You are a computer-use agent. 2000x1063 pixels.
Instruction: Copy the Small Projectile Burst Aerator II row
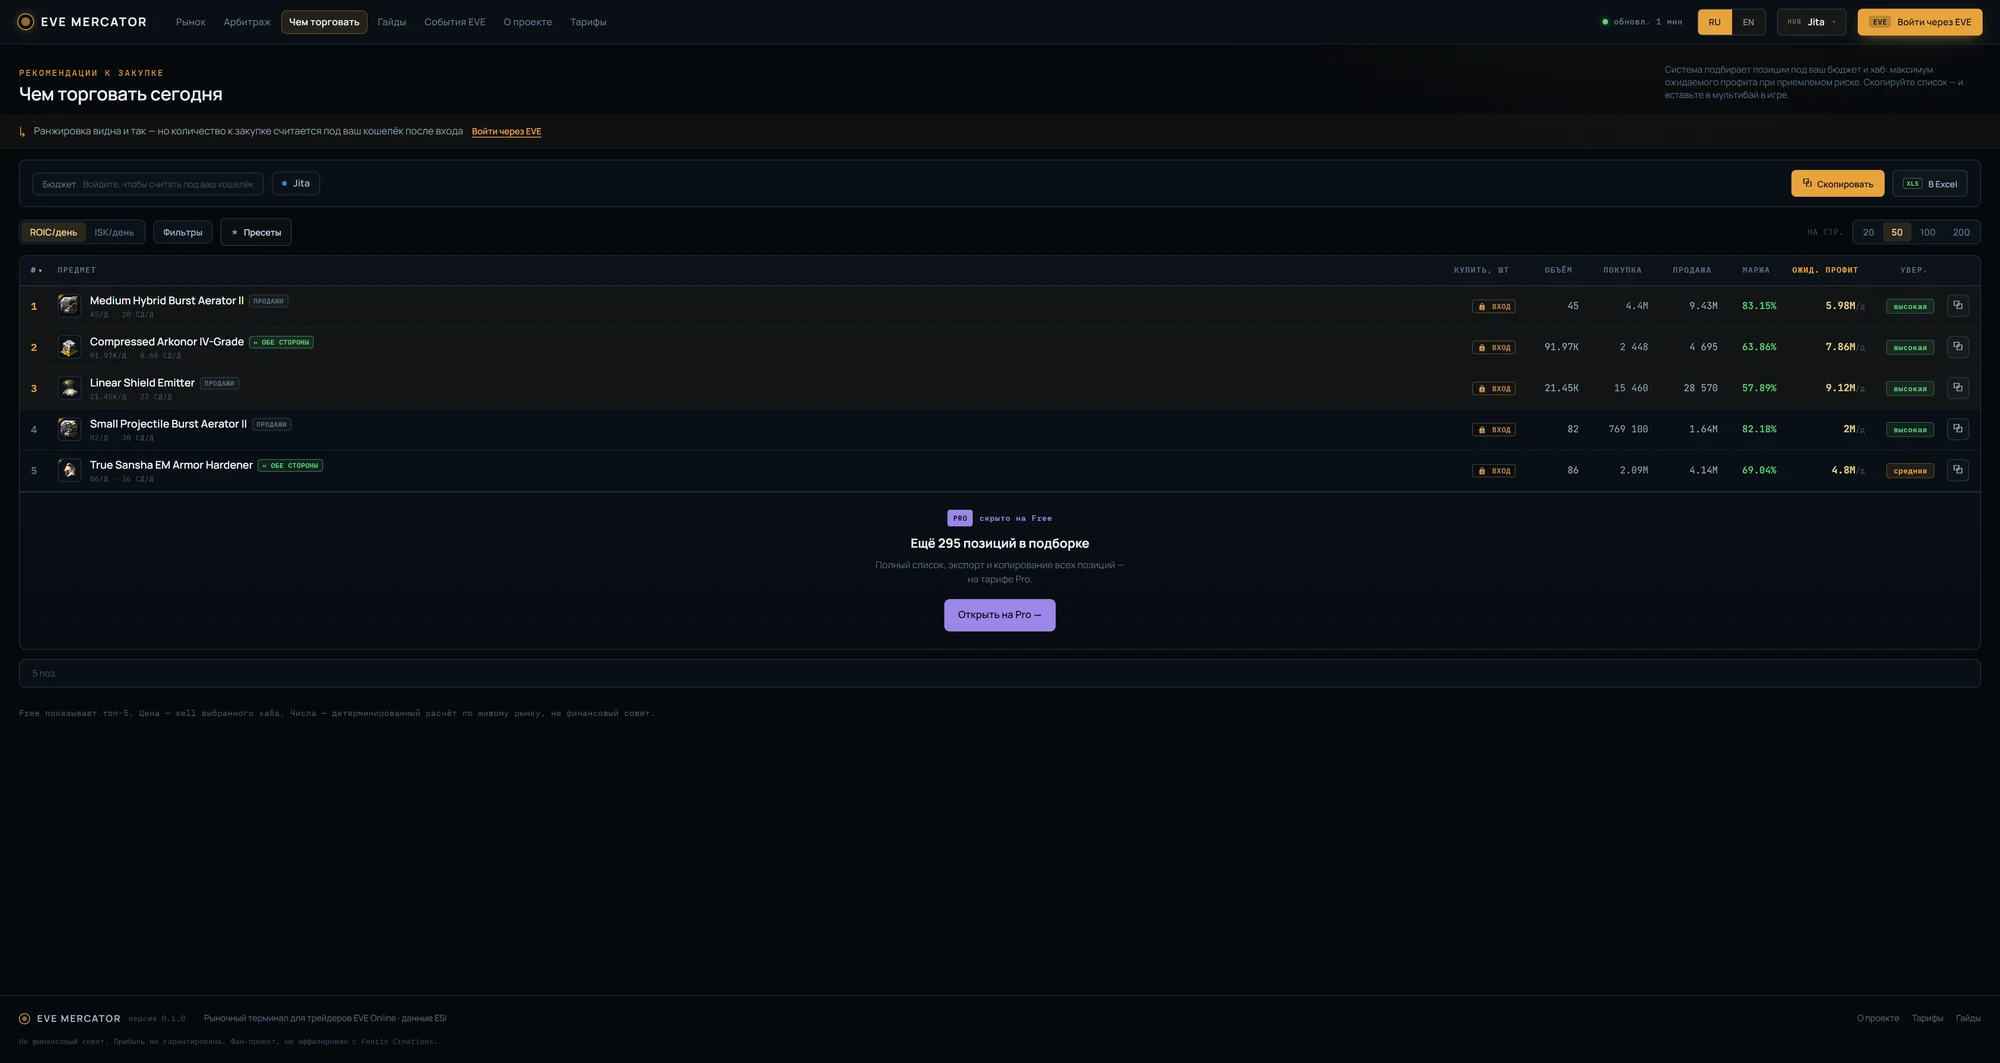[x=1958, y=429]
